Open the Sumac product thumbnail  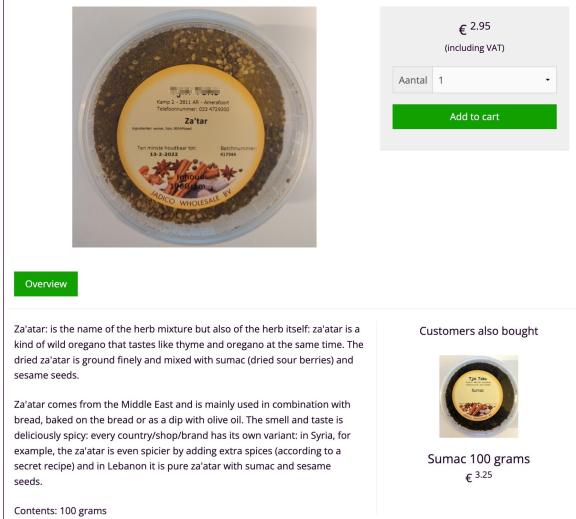pos(478,396)
